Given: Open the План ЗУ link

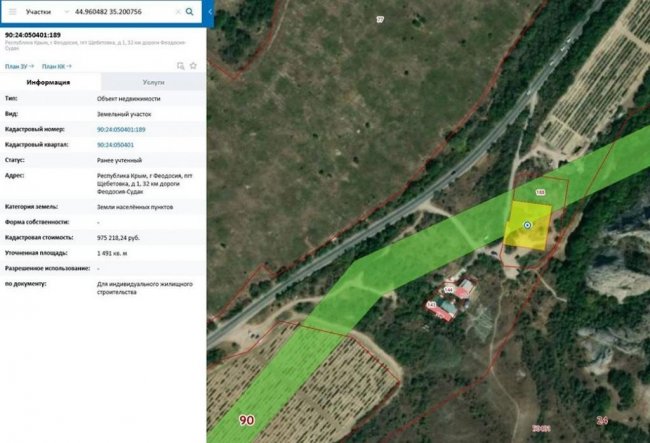Looking at the screenshot, I should 19,66.
